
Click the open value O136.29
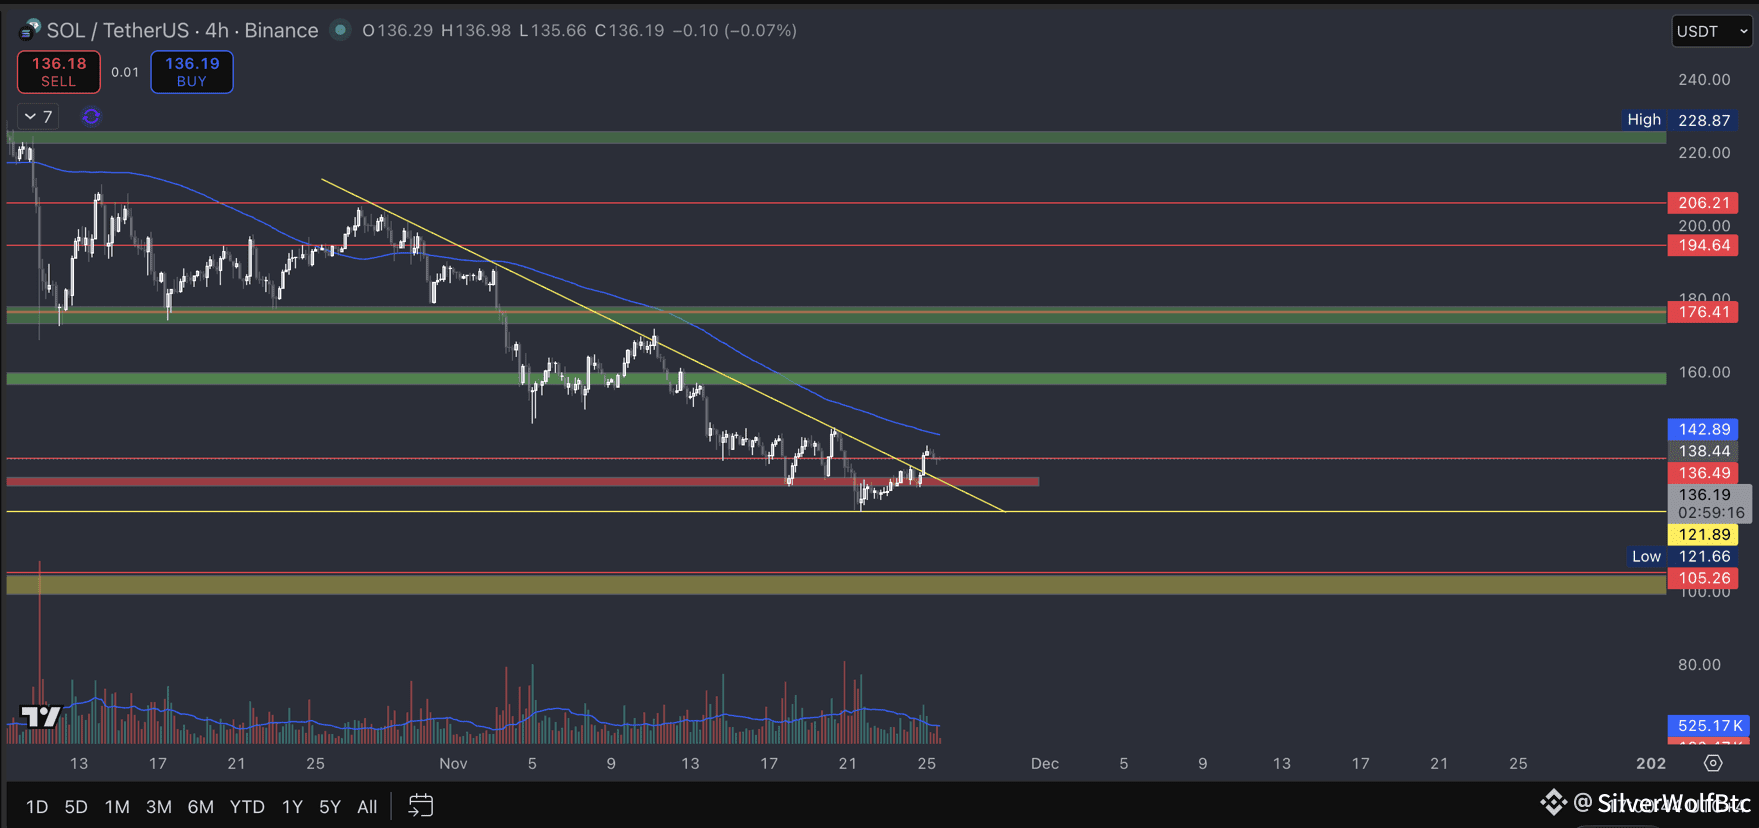click(398, 30)
